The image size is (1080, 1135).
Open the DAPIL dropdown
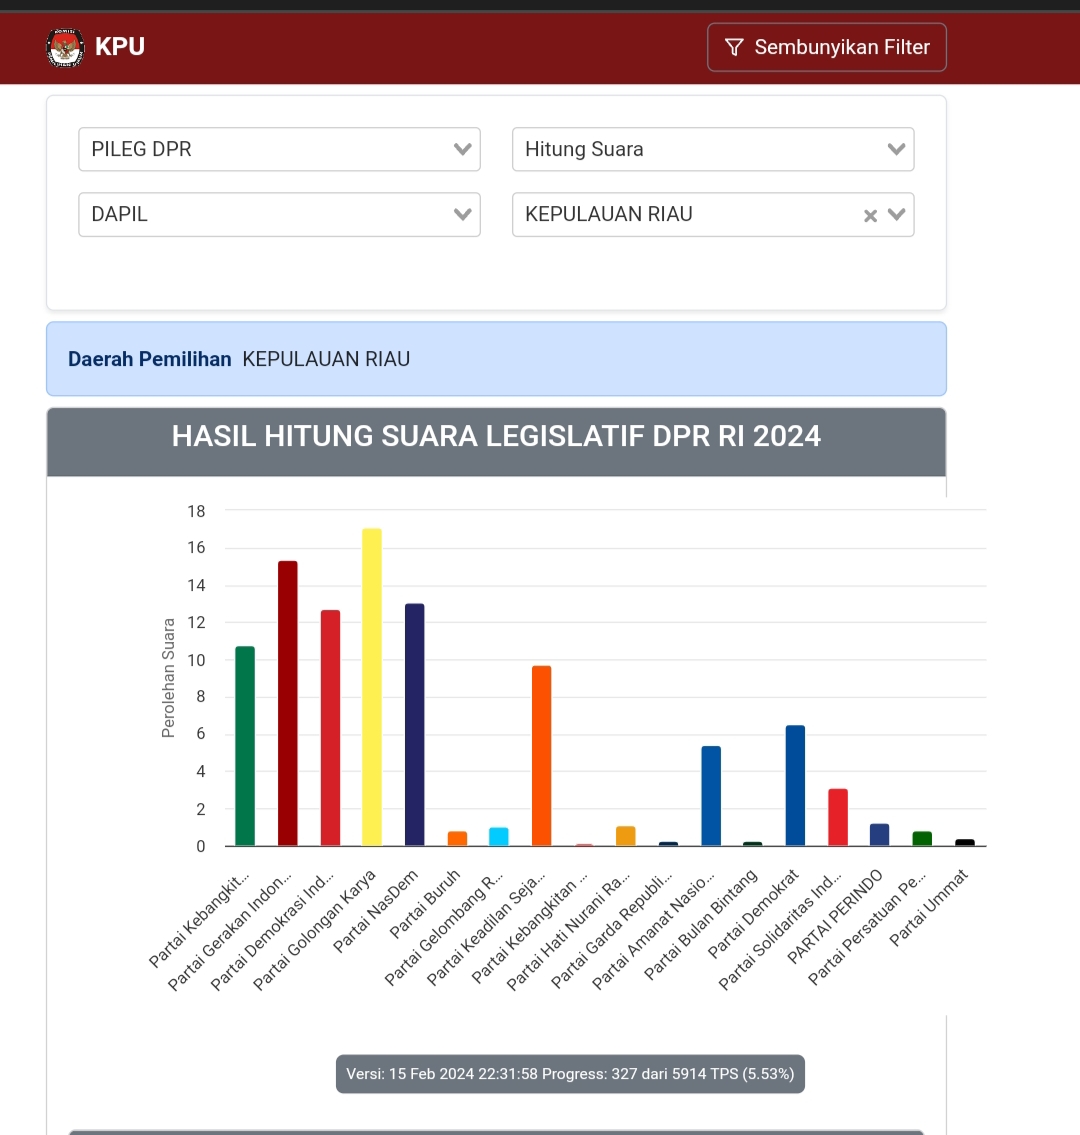279,214
